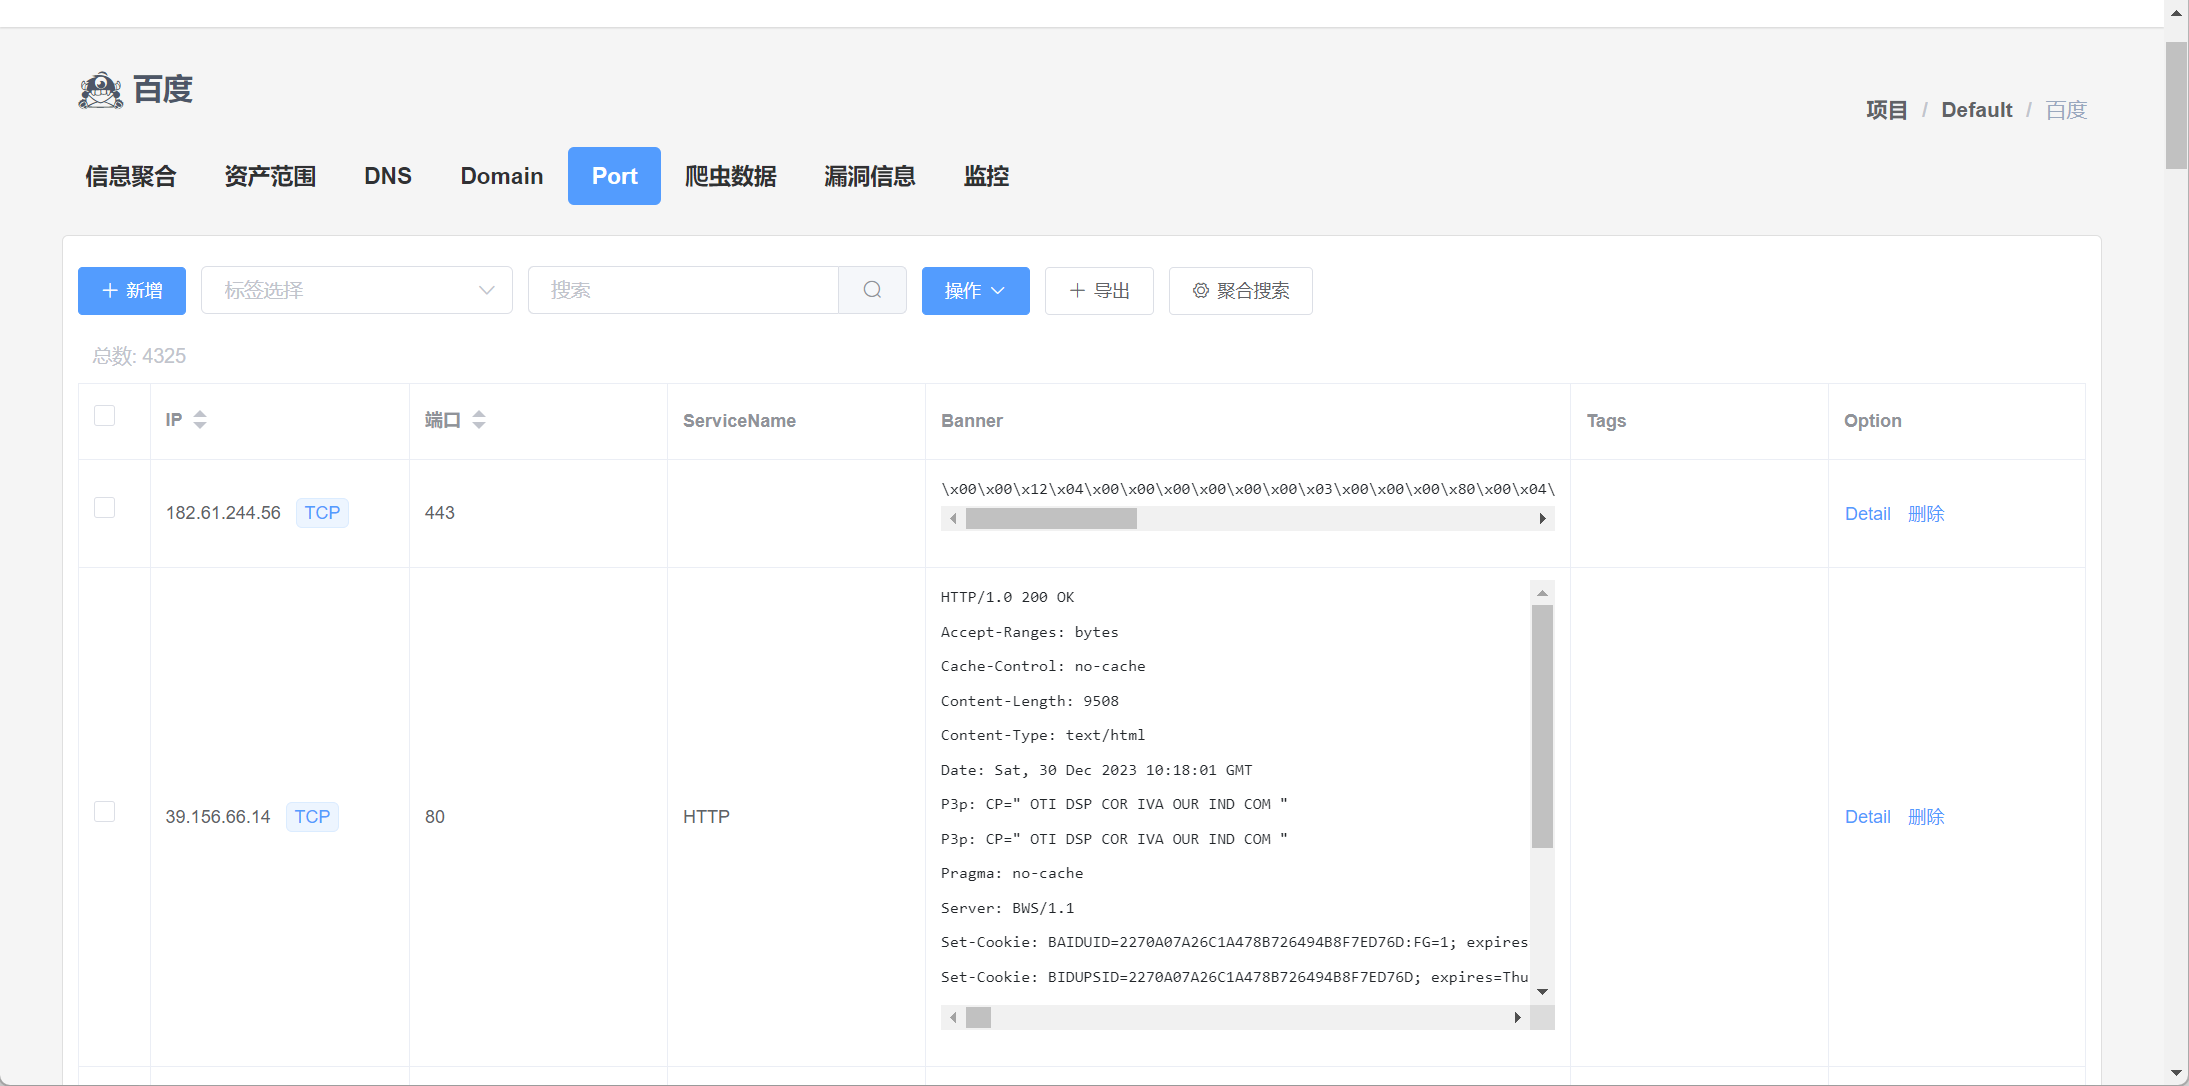Viewport: 2189px width, 1086px height.
Task: Click 删除 for 182.61.244.56 row
Action: point(1926,514)
